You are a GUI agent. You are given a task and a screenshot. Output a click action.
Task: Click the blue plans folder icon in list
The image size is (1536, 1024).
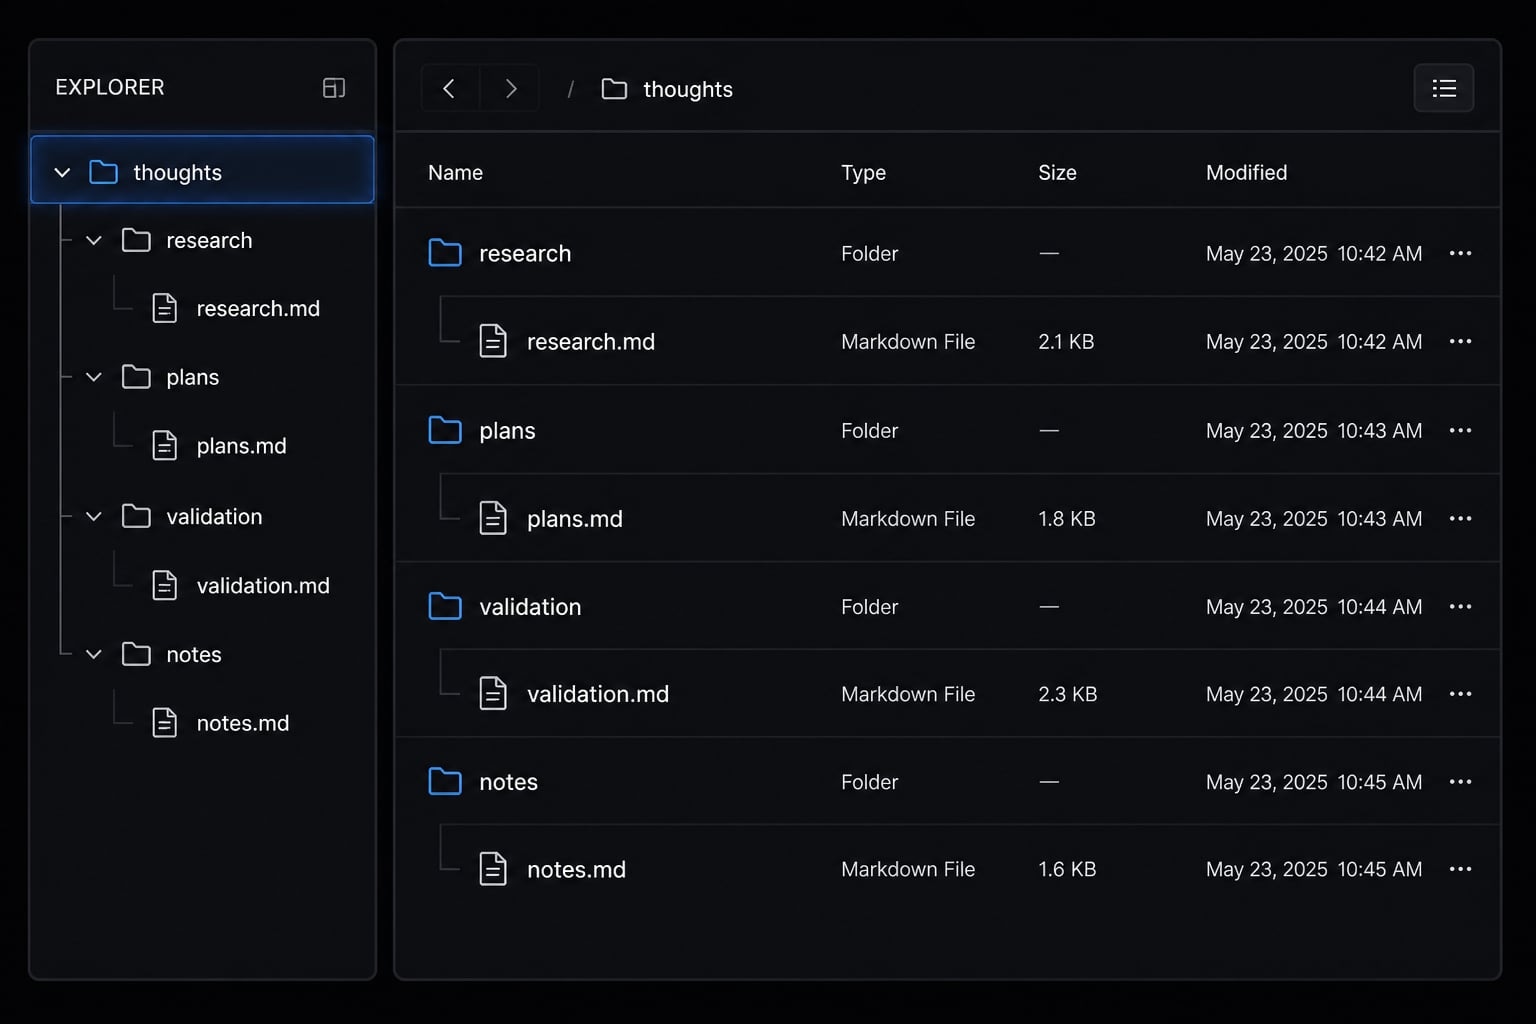click(445, 430)
